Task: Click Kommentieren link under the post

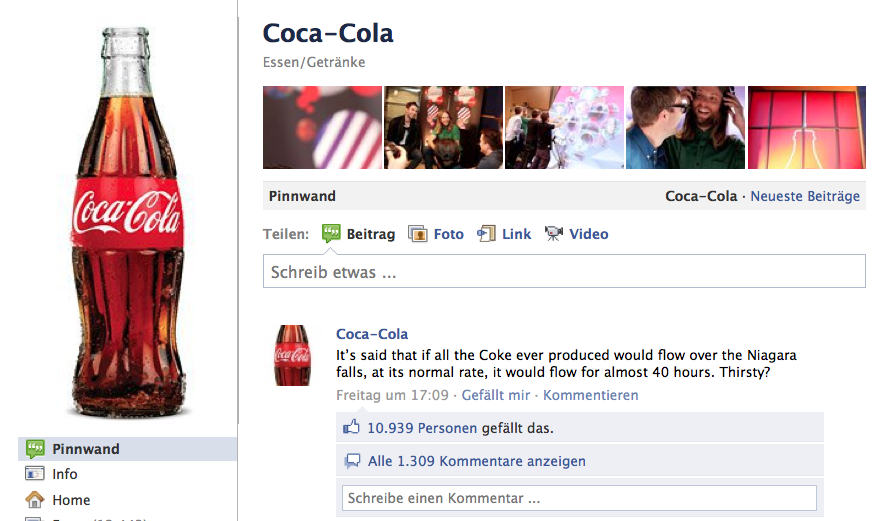Action: [x=591, y=395]
